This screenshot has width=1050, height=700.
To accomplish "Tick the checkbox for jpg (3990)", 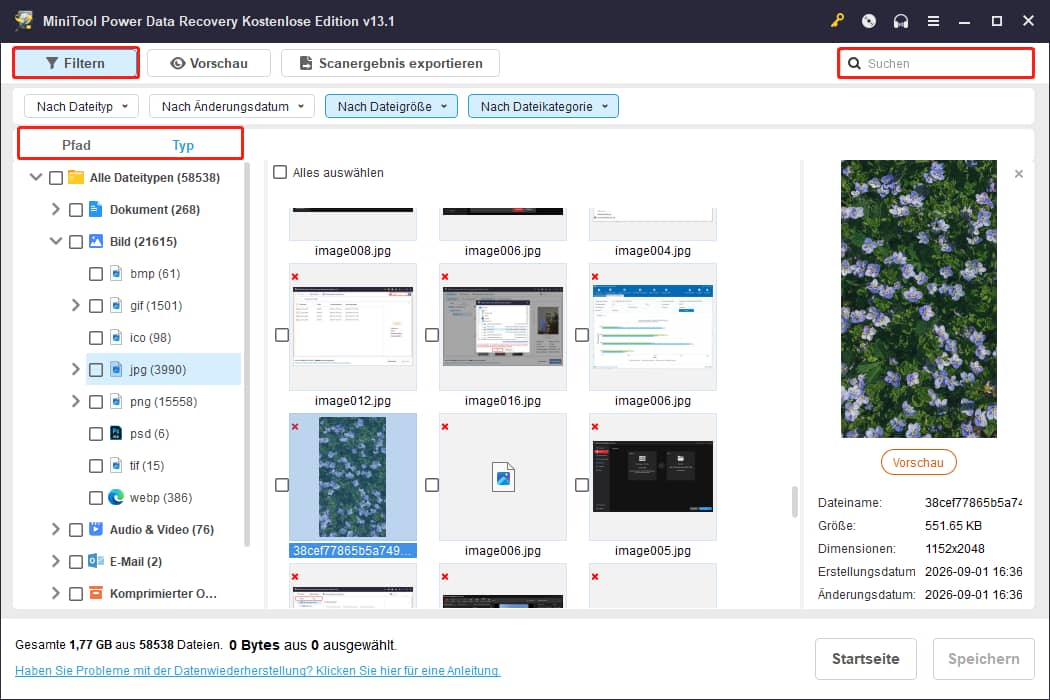I will (96, 370).
